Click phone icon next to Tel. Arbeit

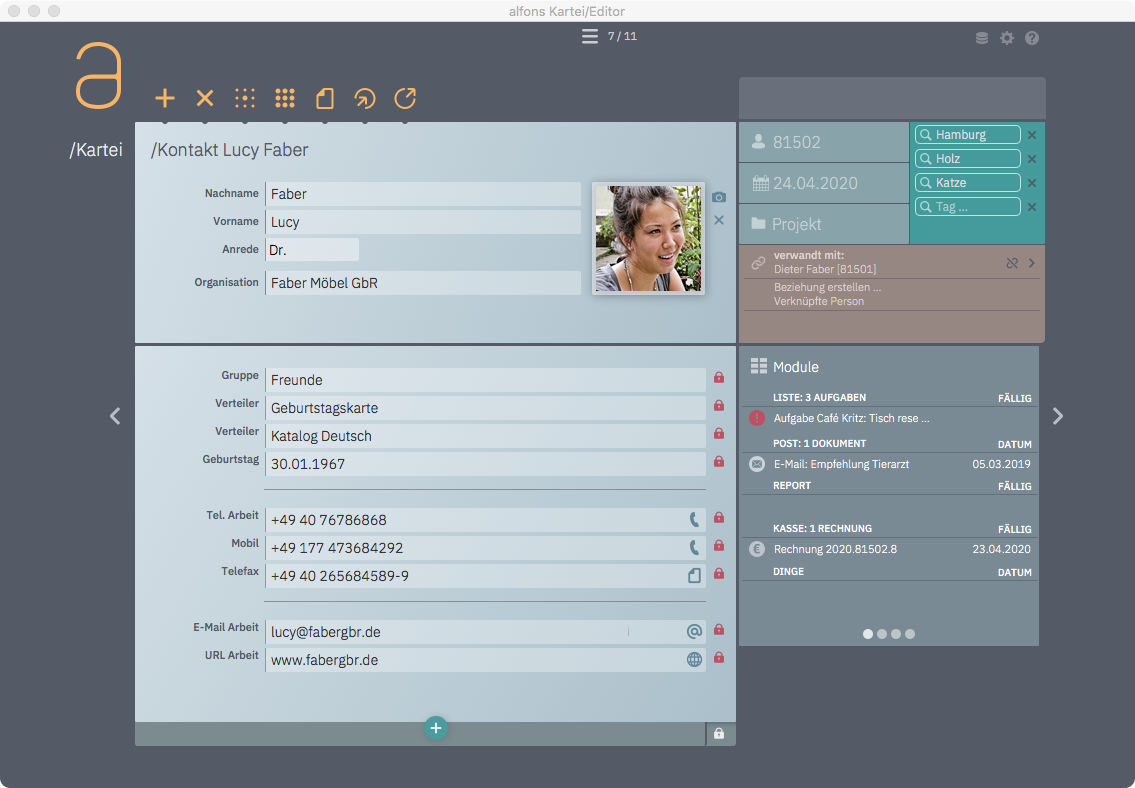pyautogui.click(x=694, y=519)
